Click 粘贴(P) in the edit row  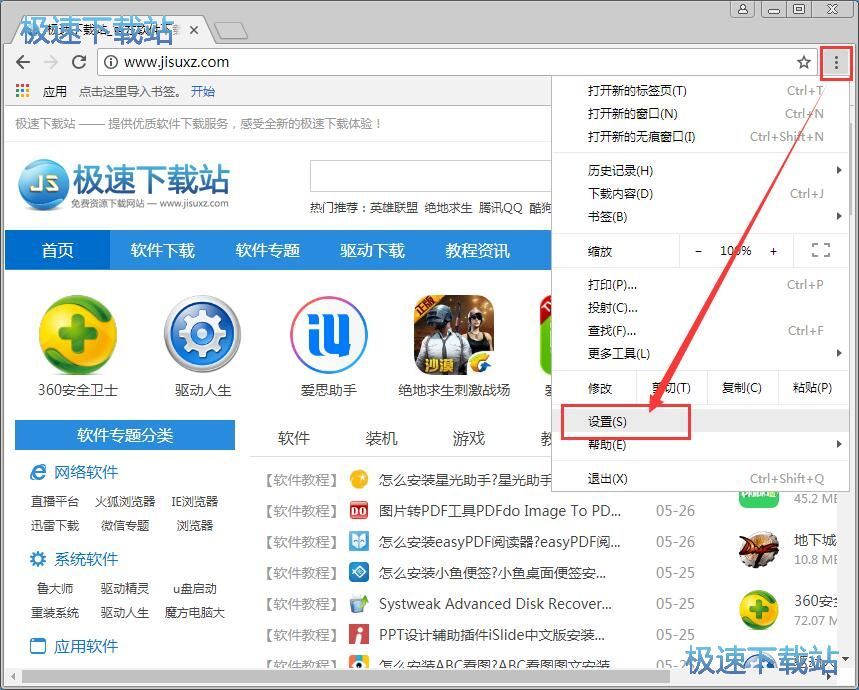[812, 388]
